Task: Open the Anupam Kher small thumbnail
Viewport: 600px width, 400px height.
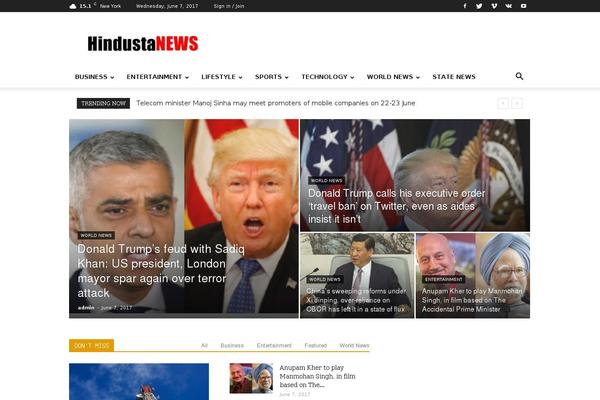Action: pyautogui.click(x=251, y=378)
